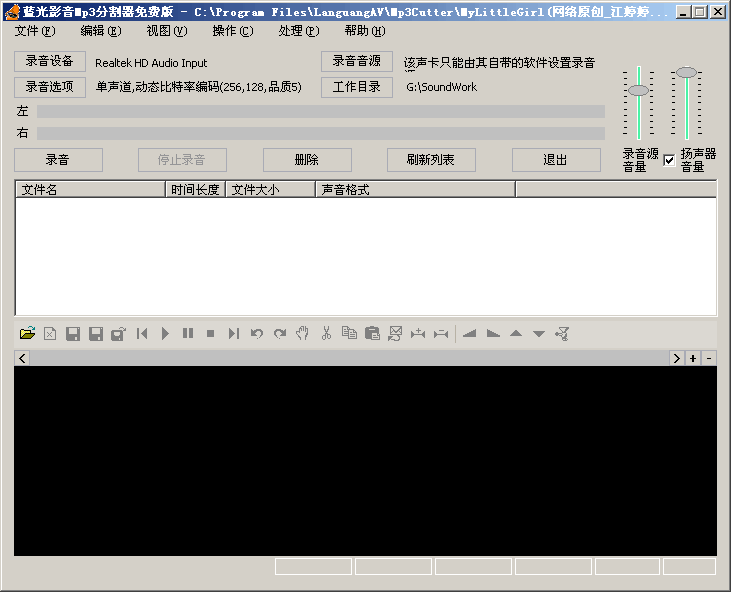Click the filter funnel icon in toolbar
Viewport: 731px width, 592px height.
562,333
